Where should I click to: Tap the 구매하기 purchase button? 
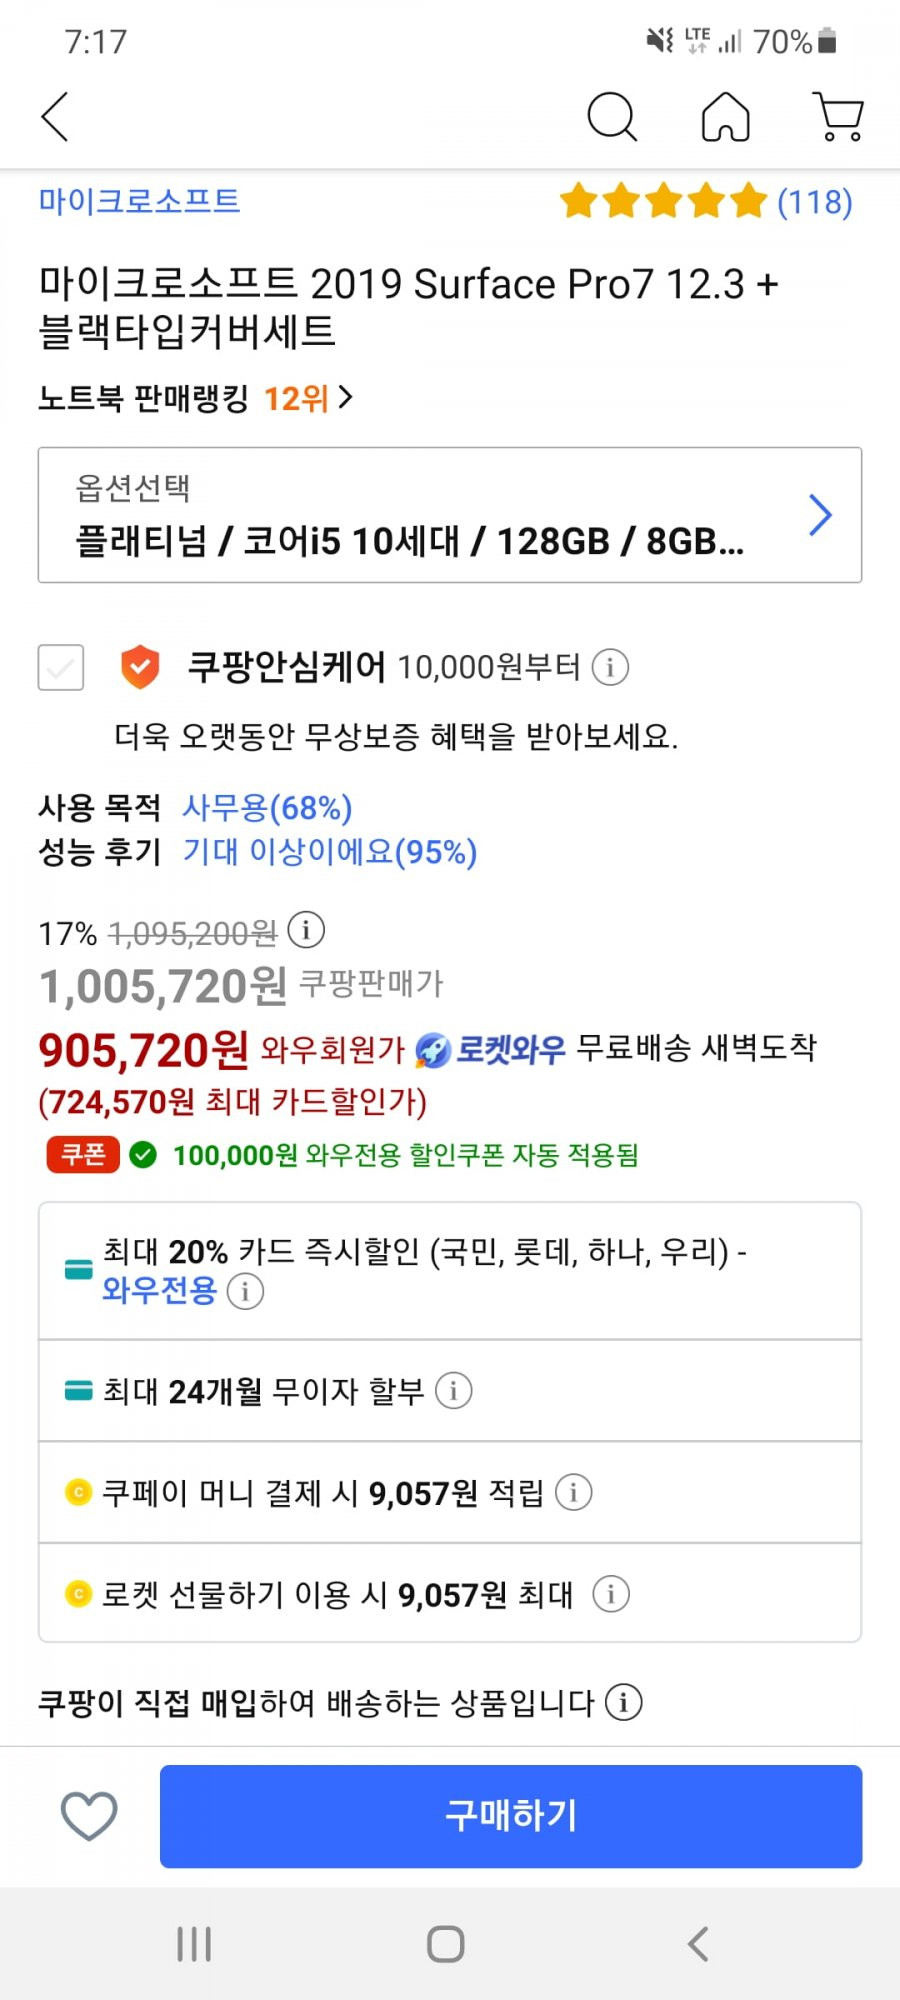tap(511, 1816)
